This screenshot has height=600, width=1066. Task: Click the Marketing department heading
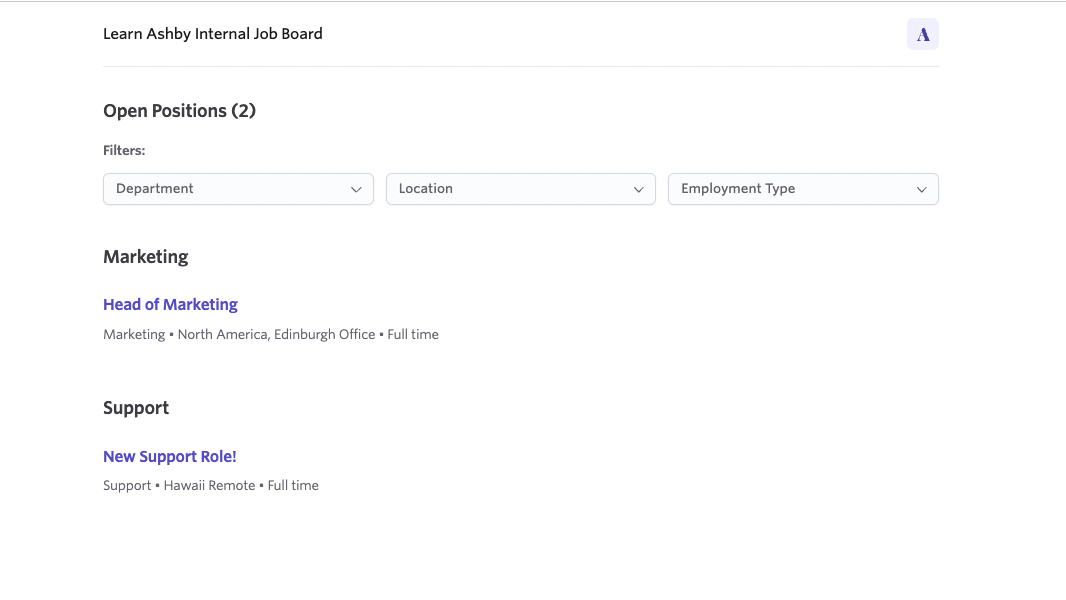point(145,257)
